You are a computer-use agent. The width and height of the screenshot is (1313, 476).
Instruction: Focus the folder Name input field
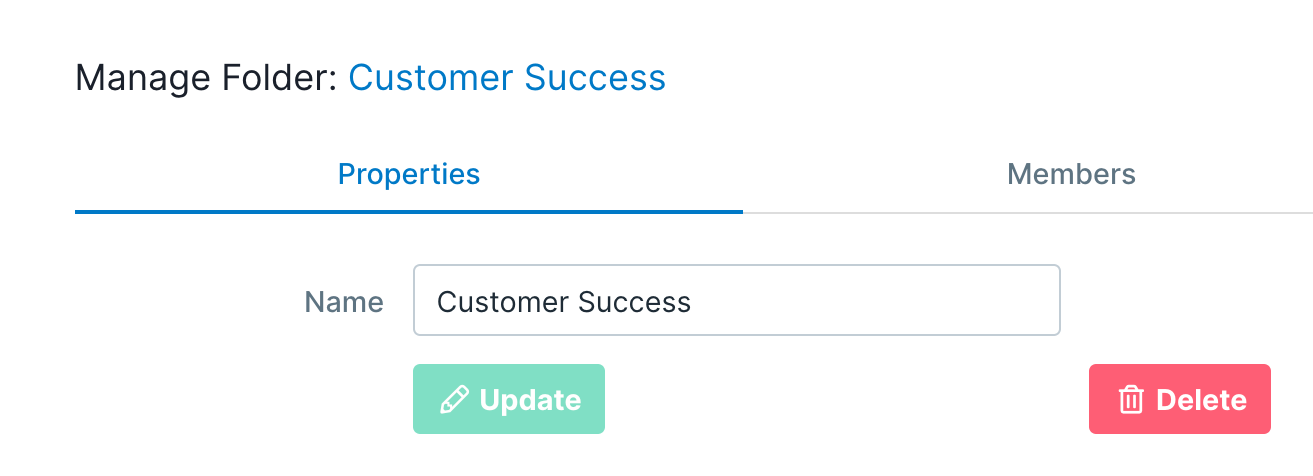tap(736, 300)
